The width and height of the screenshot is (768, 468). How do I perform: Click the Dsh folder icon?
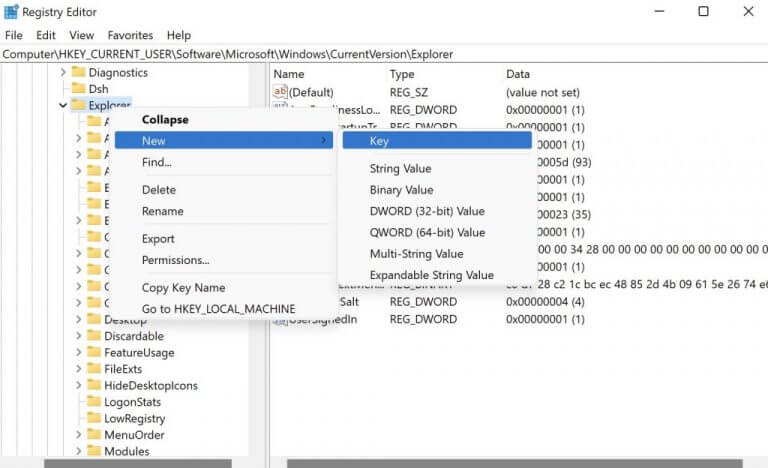(x=77, y=89)
